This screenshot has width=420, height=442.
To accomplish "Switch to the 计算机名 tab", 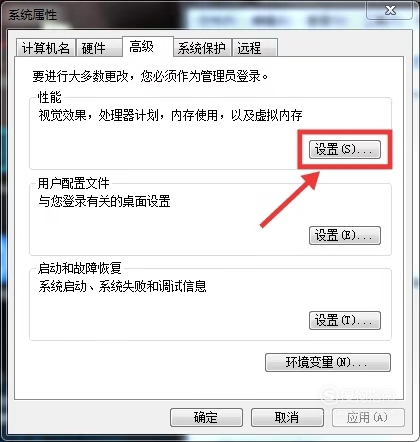I will pos(45,48).
